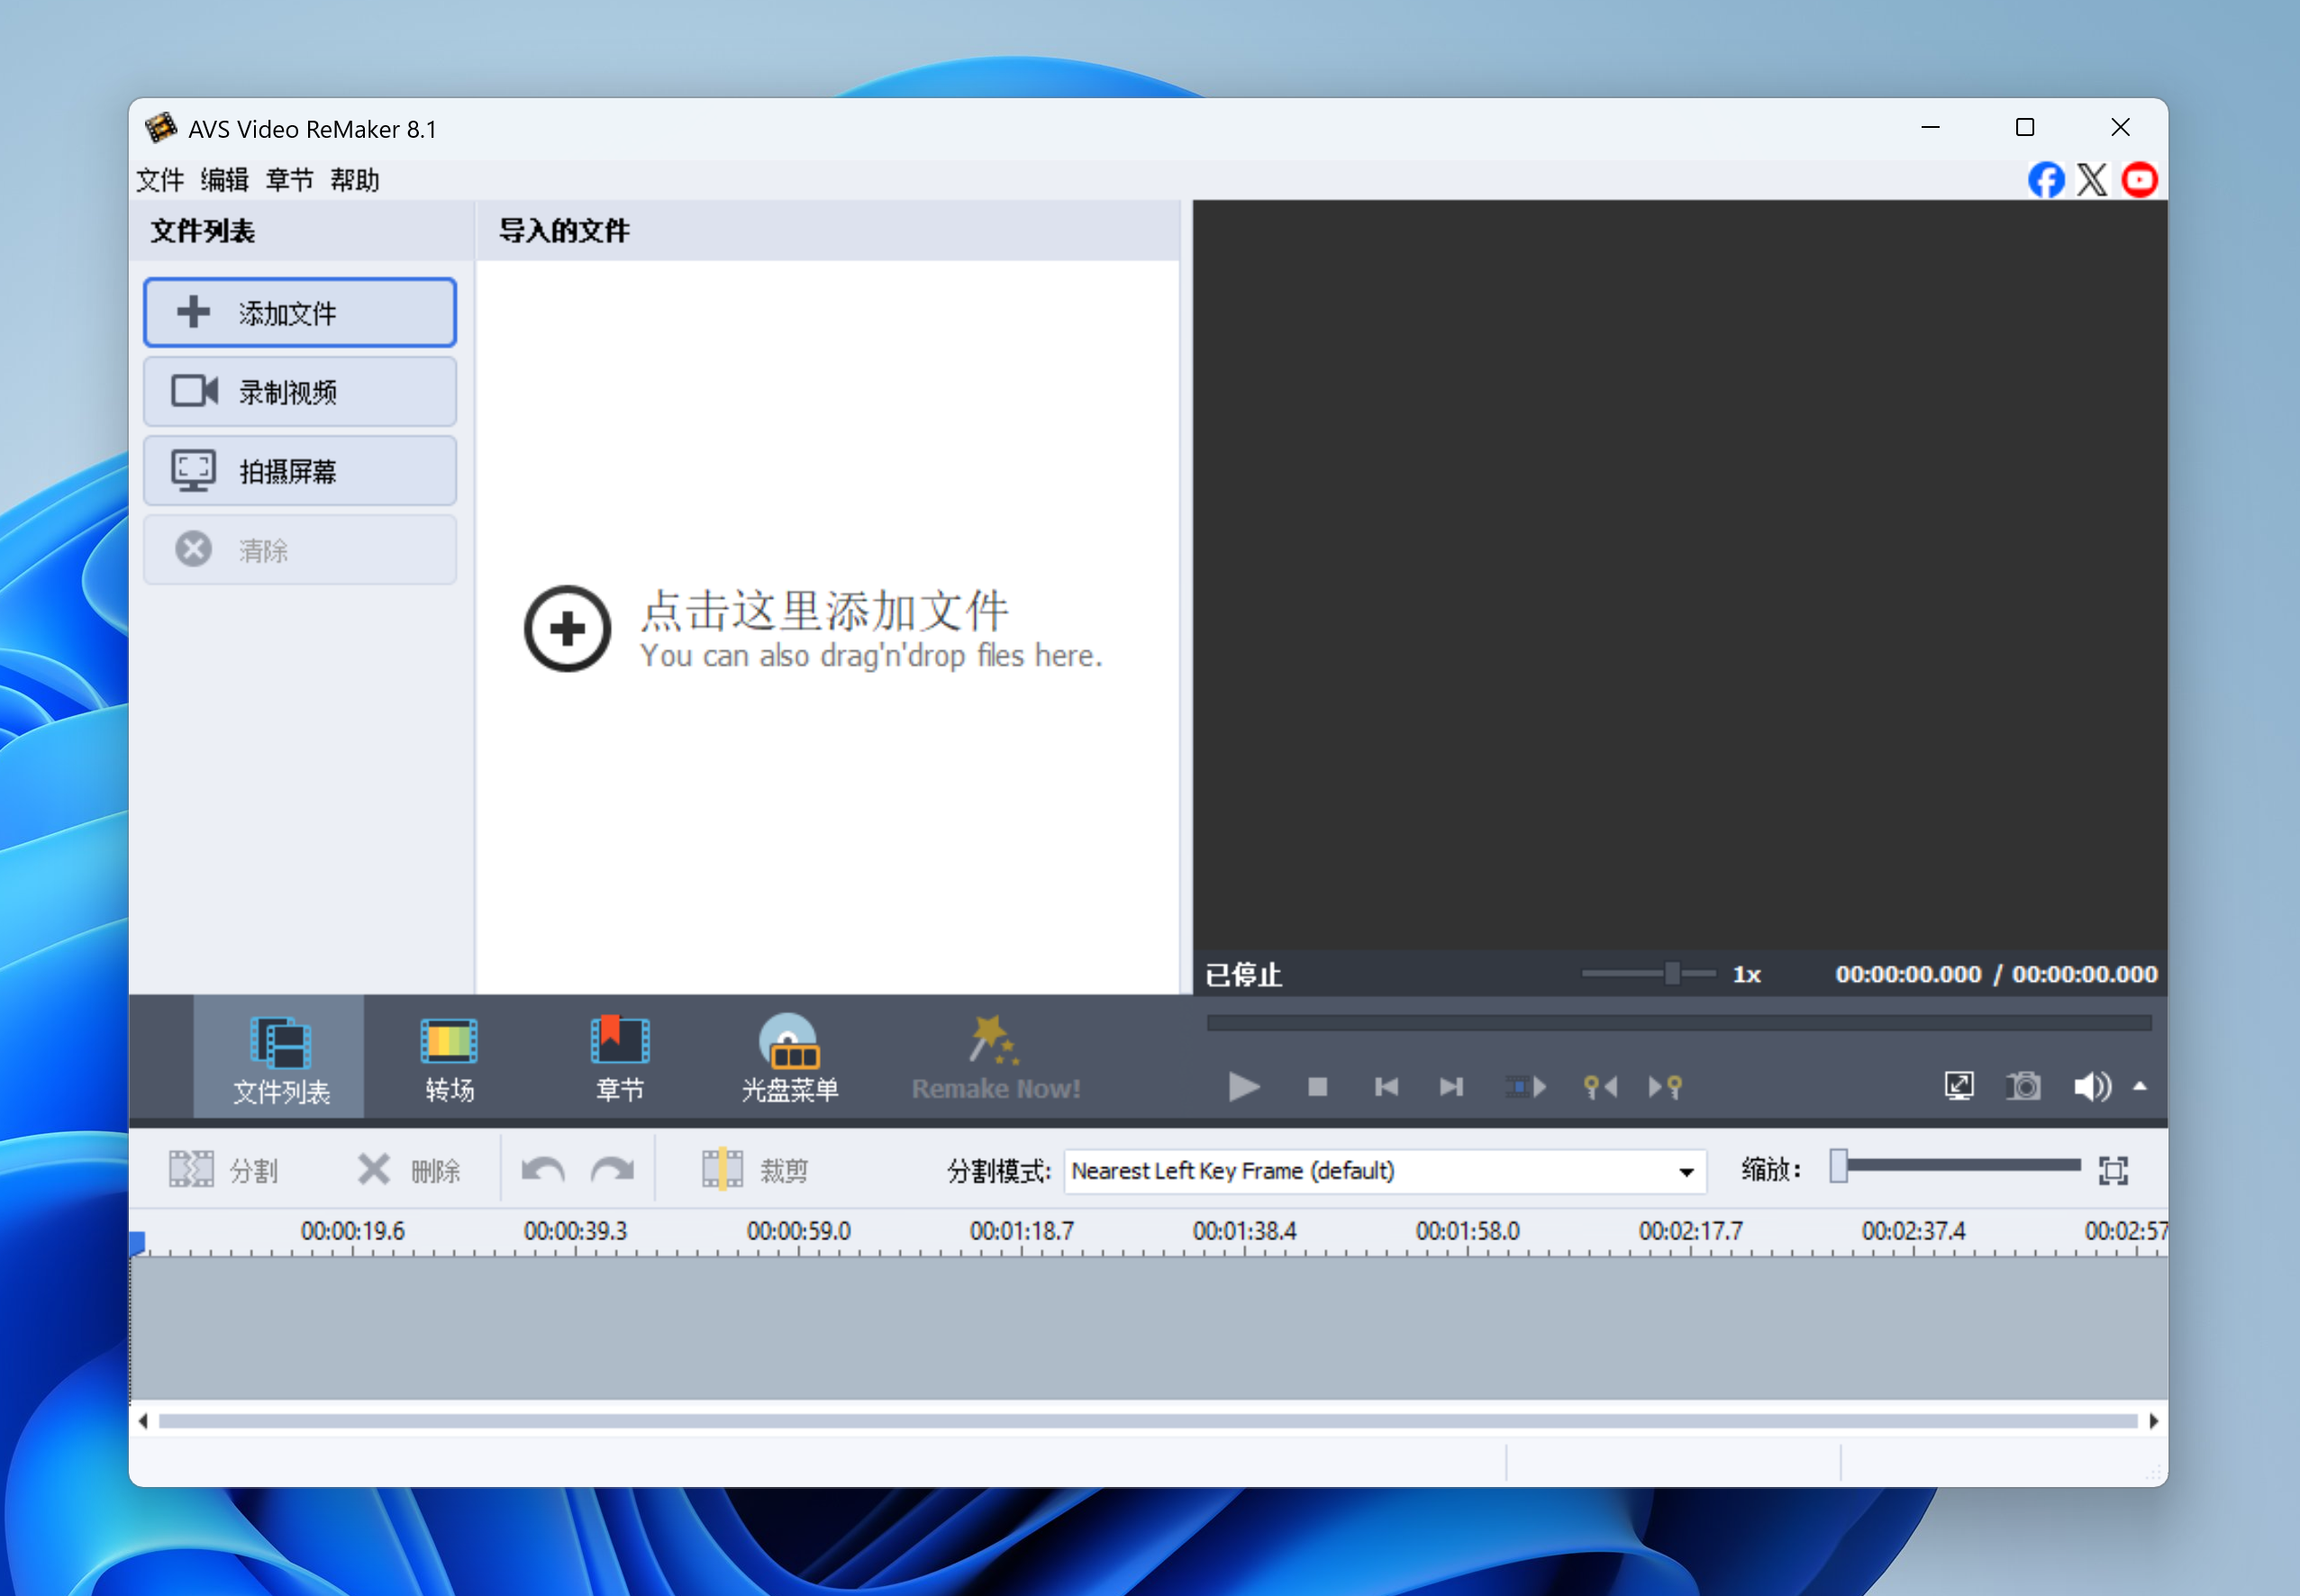Image resolution: width=2300 pixels, height=1596 pixels.
Task: Click the next scene icon
Action: [x=1526, y=1086]
